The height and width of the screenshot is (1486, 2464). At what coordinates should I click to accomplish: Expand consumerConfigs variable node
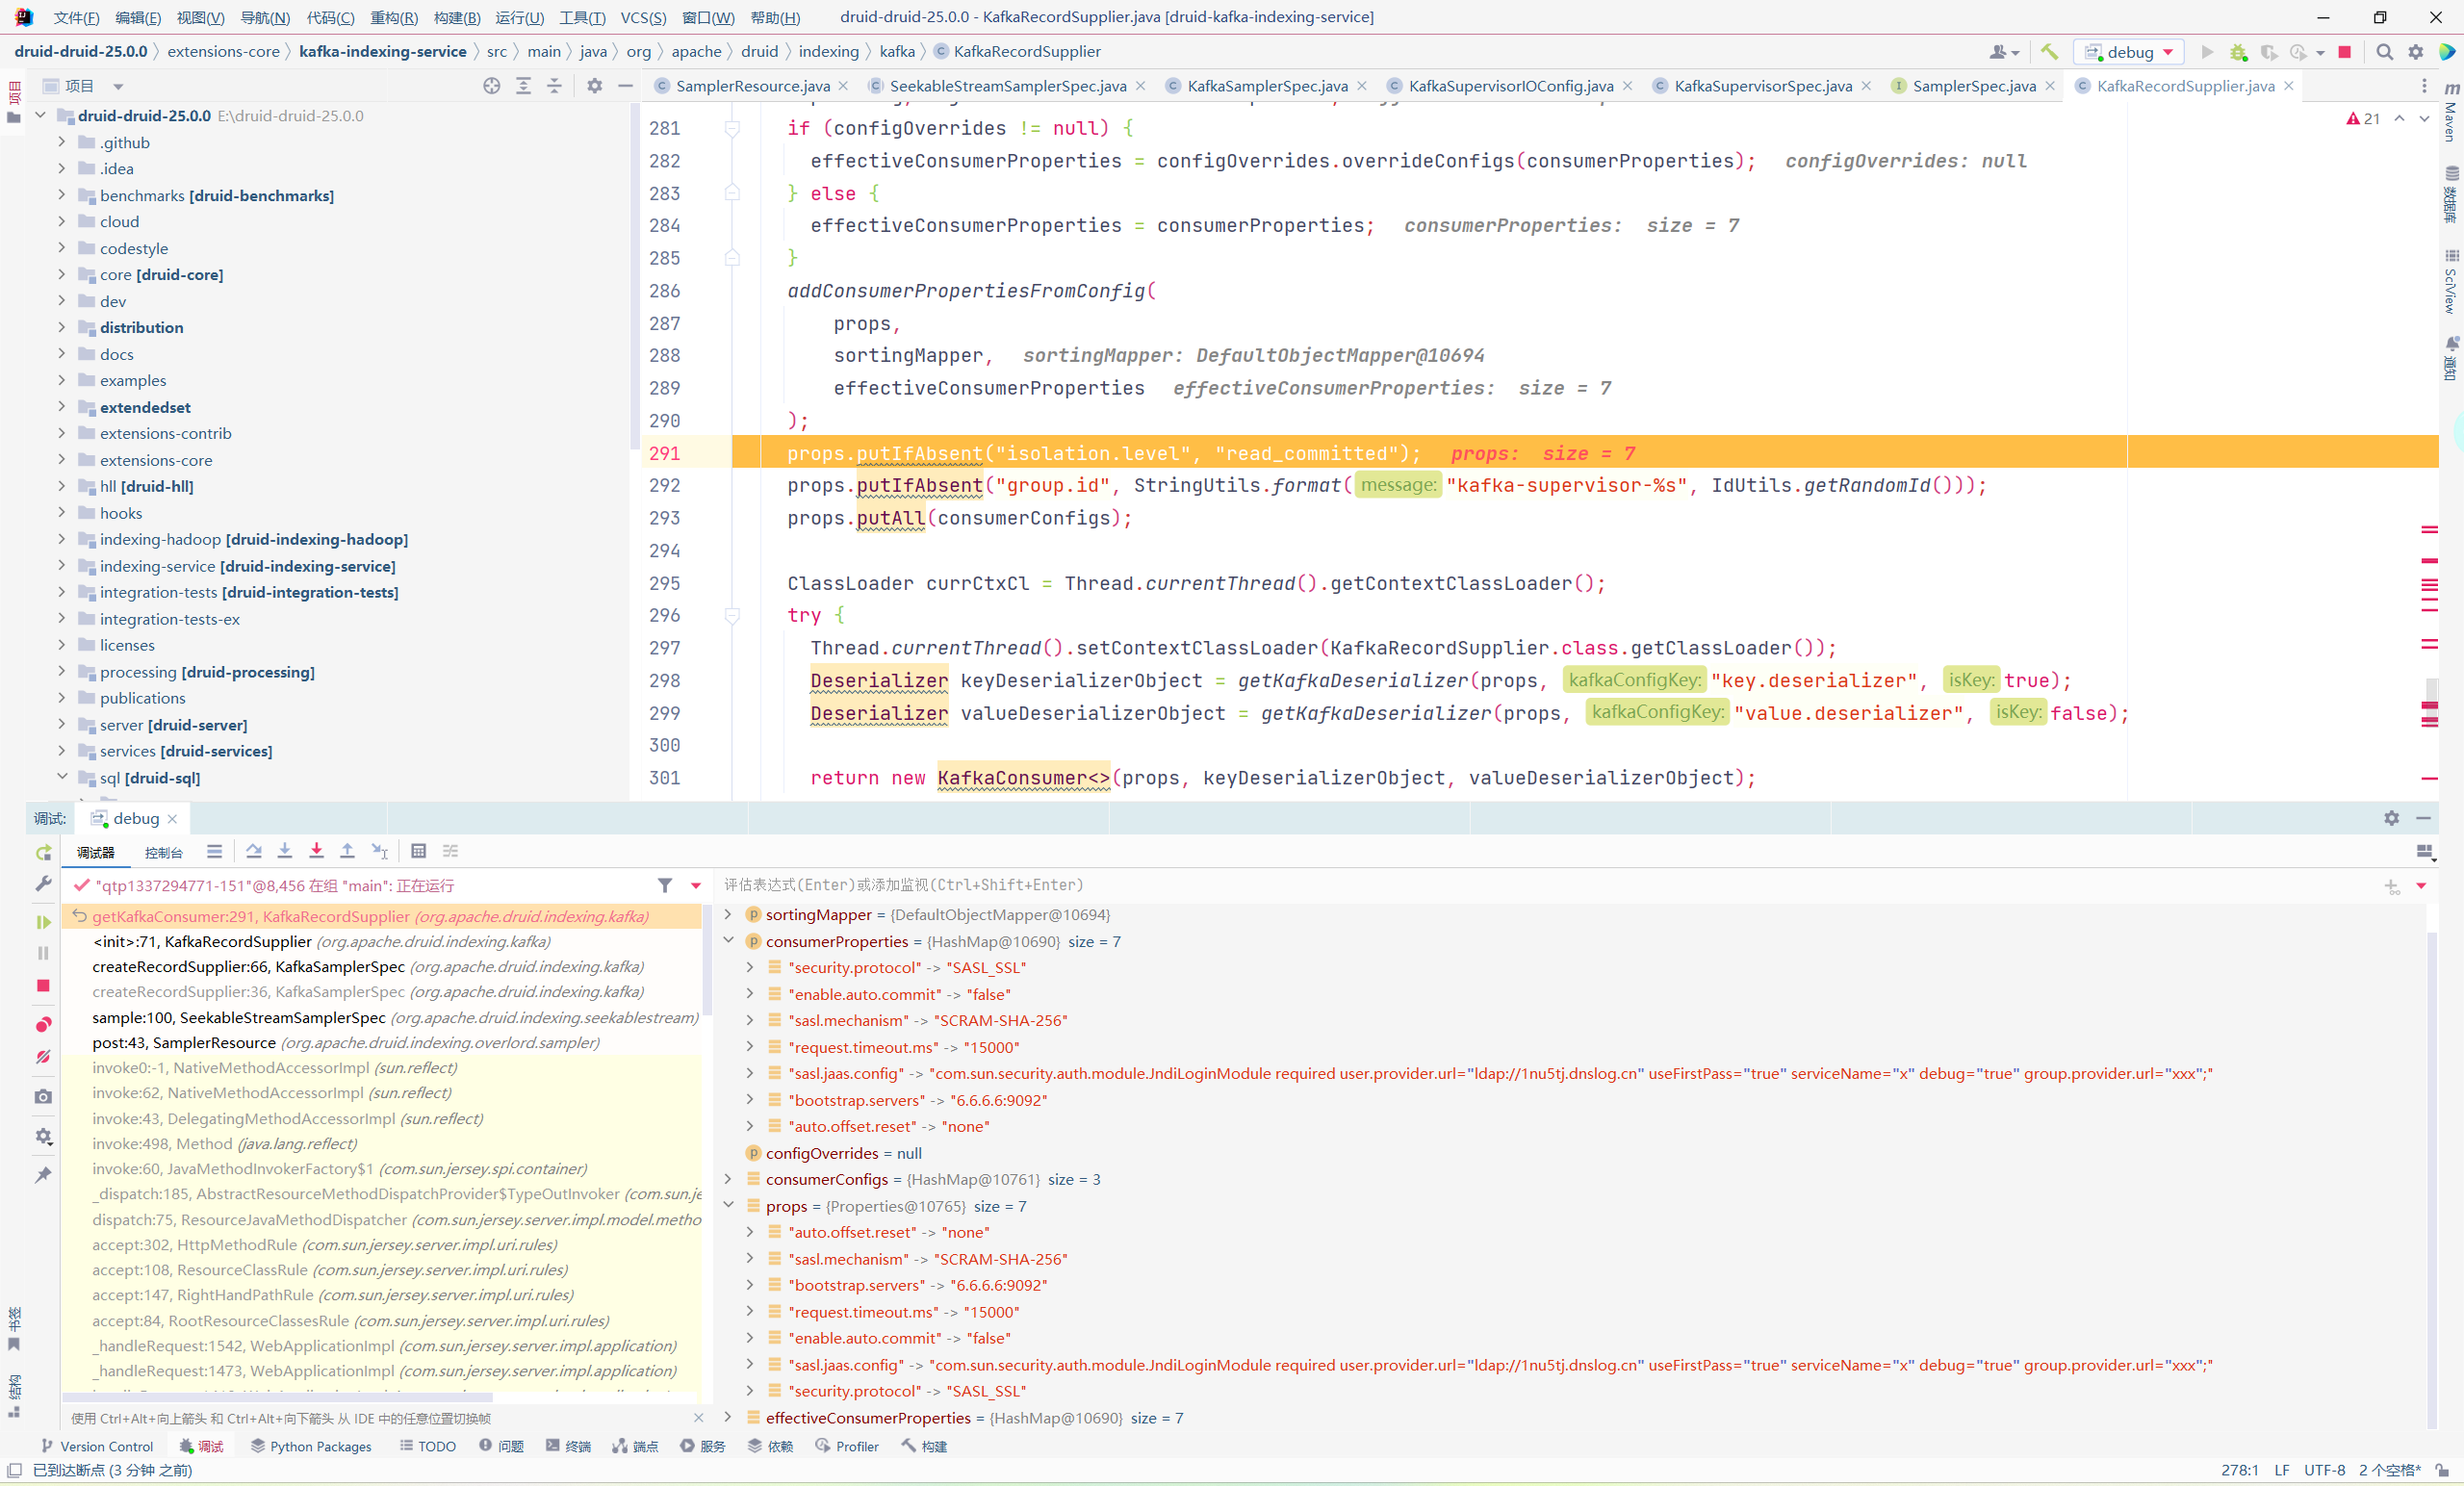coord(727,1179)
